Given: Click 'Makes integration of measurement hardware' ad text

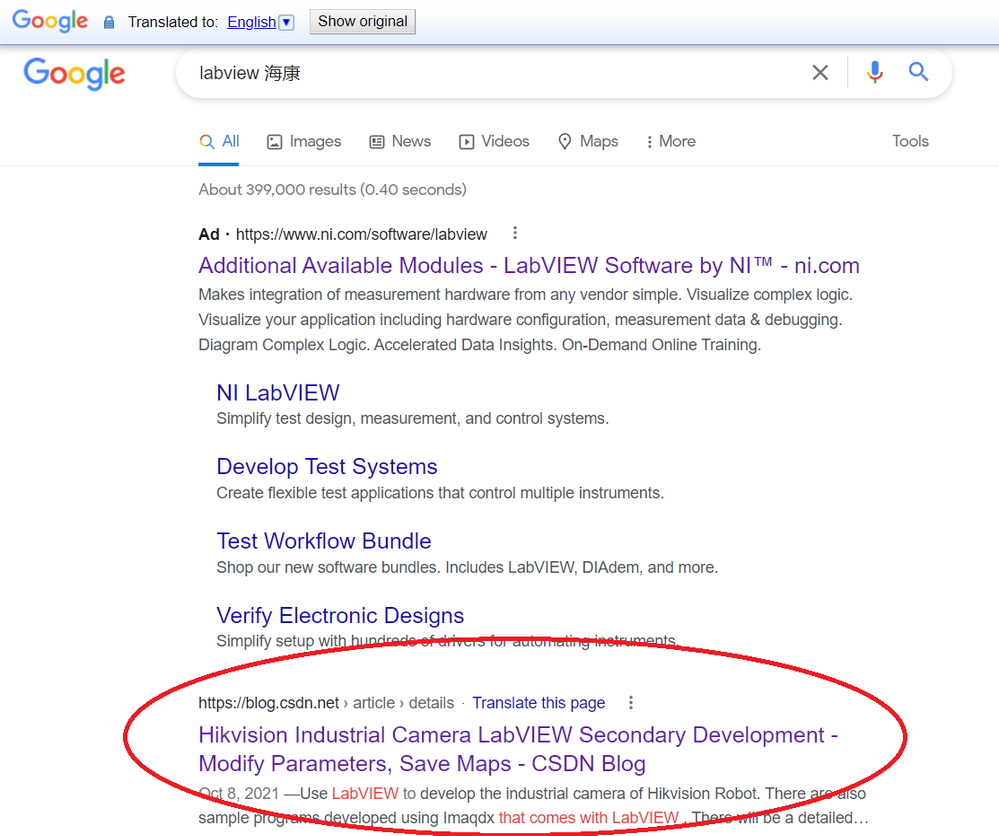Looking at the screenshot, I should (525, 320).
